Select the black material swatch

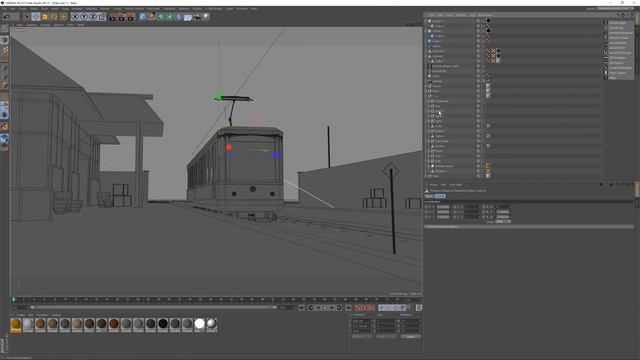point(163,324)
